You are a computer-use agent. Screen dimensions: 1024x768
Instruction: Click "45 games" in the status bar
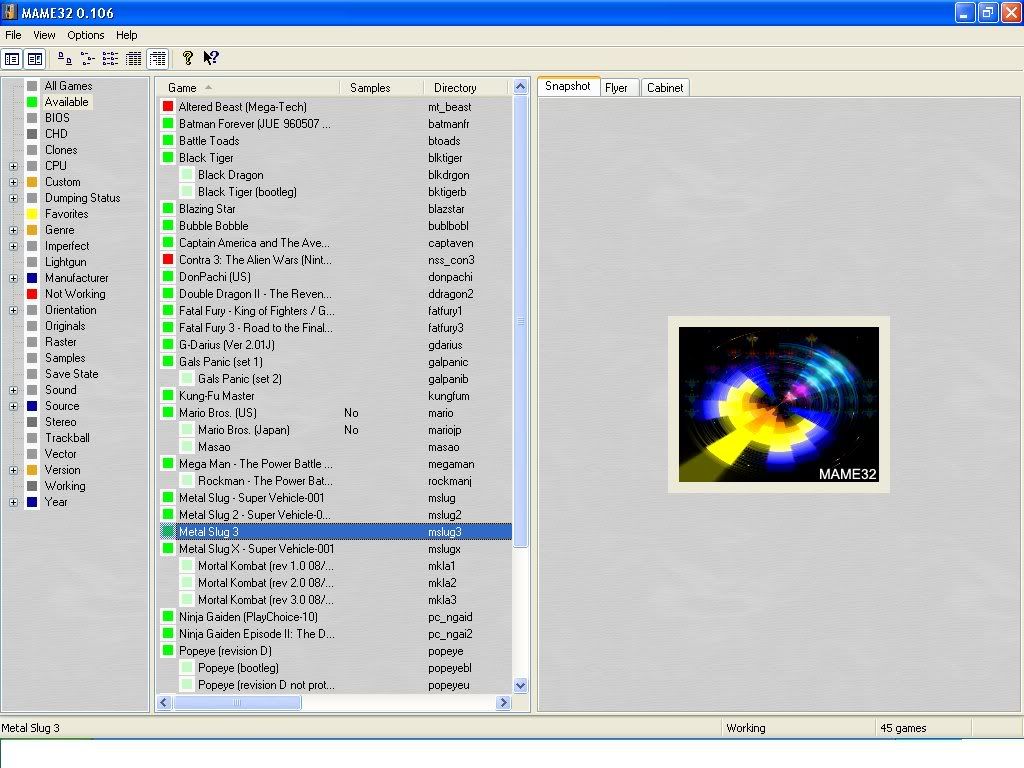[x=903, y=728]
